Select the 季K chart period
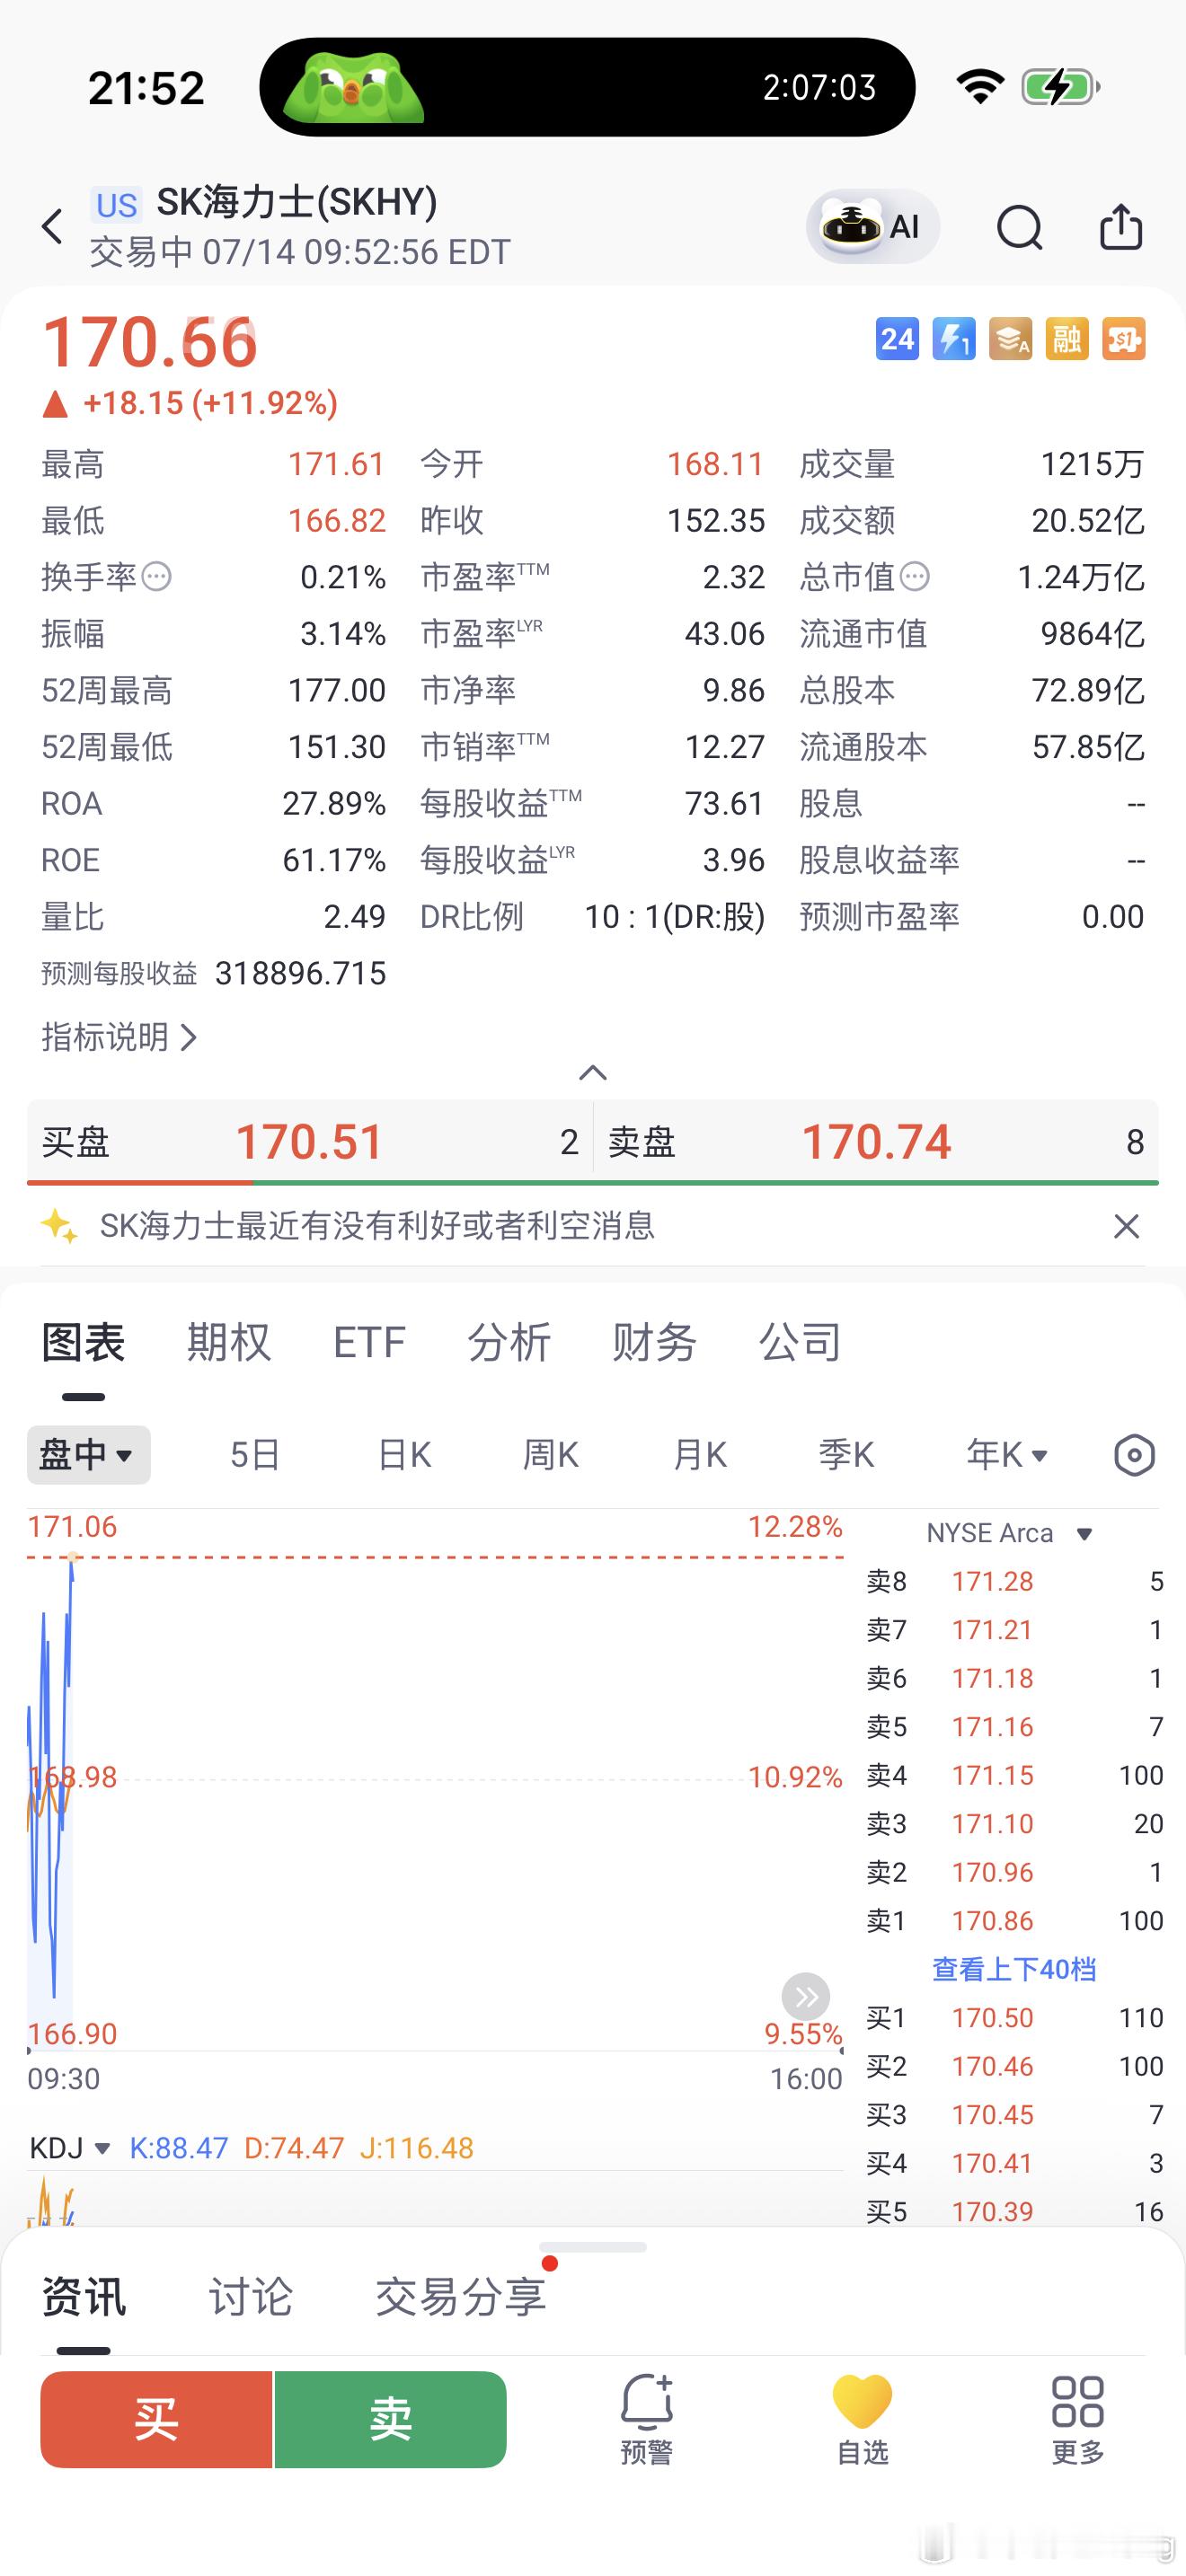 (x=846, y=1455)
